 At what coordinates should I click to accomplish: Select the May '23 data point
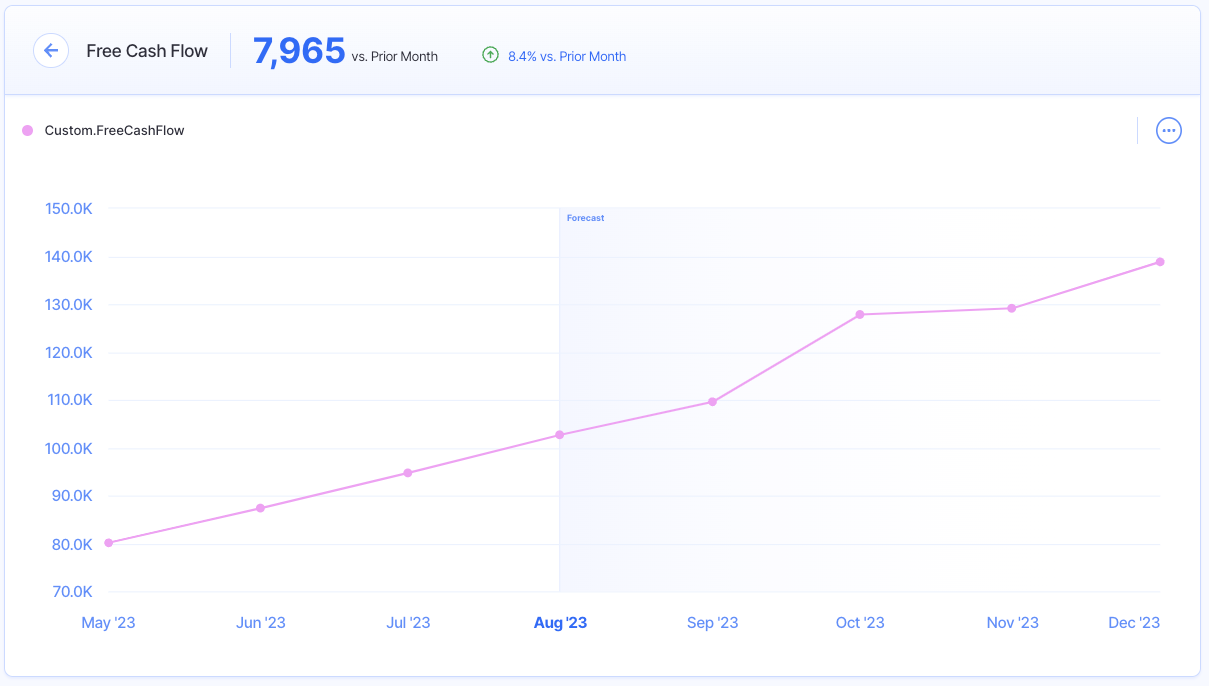coord(109,543)
